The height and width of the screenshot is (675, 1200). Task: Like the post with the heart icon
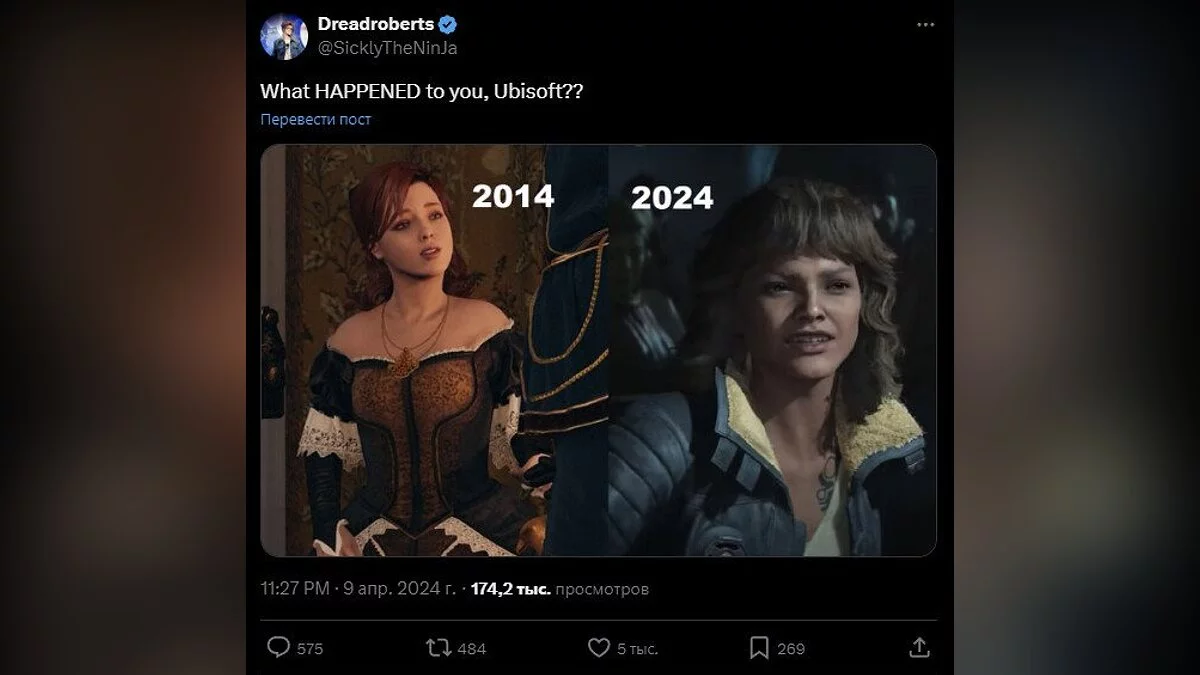[598, 648]
